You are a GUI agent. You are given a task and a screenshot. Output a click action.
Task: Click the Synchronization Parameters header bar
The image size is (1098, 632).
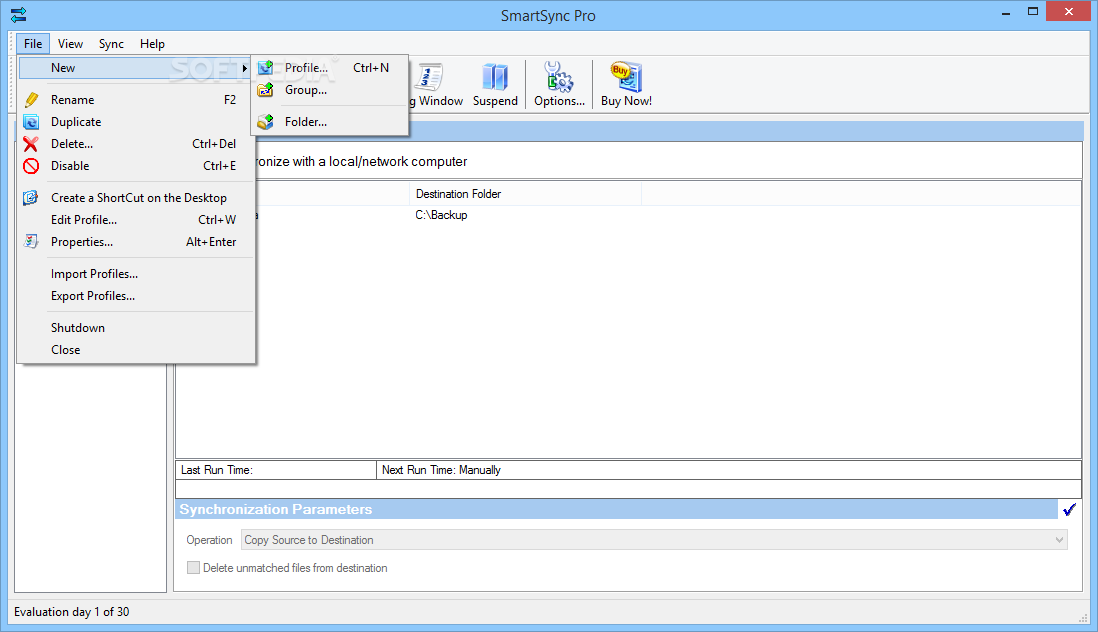pyautogui.click(x=616, y=510)
